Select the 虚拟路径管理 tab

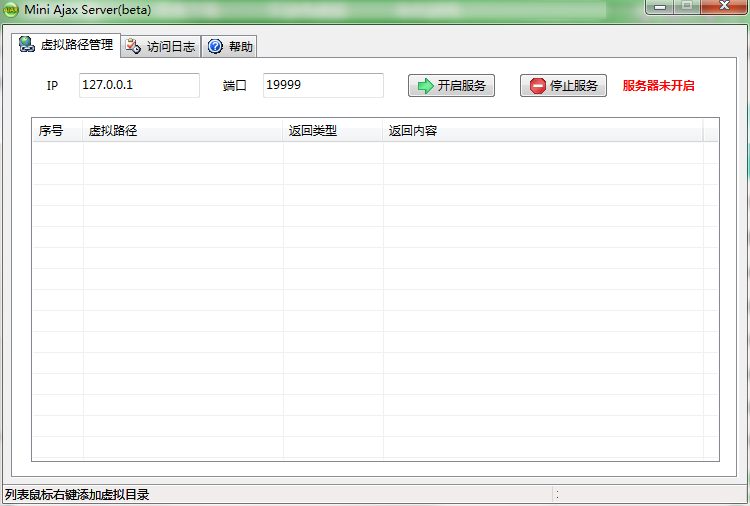pos(66,45)
